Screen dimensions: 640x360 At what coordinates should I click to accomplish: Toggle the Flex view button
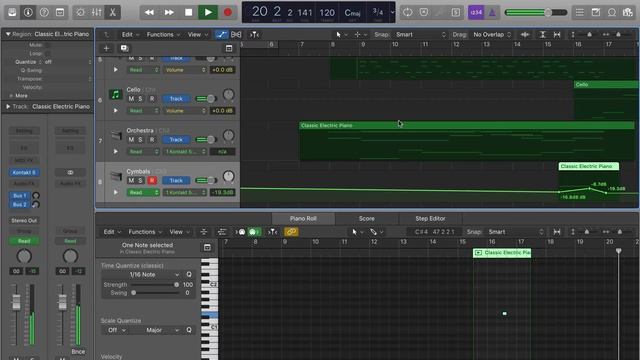(236, 35)
